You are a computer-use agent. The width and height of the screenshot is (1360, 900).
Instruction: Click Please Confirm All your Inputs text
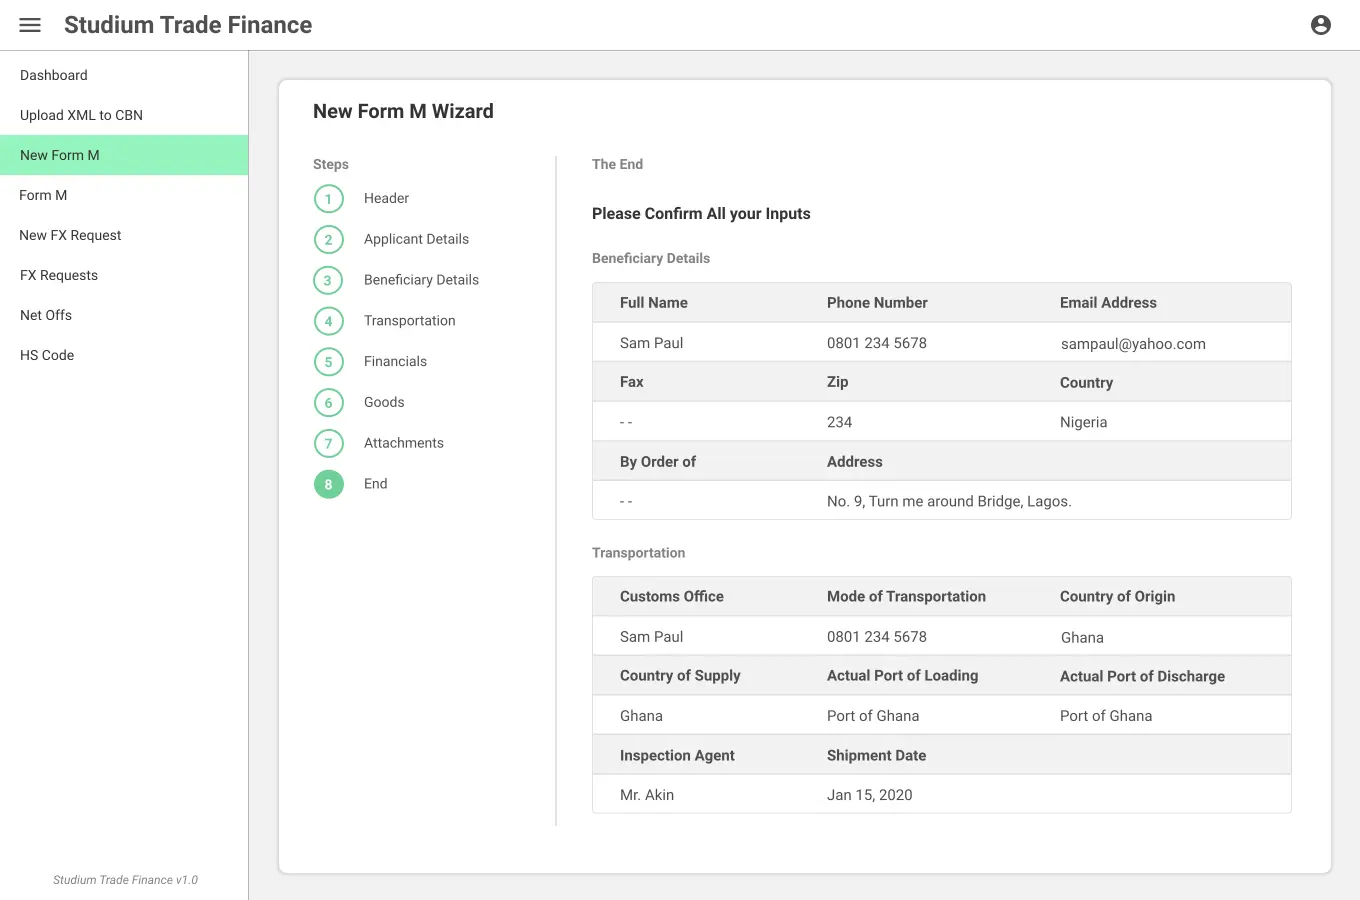click(x=701, y=214)
